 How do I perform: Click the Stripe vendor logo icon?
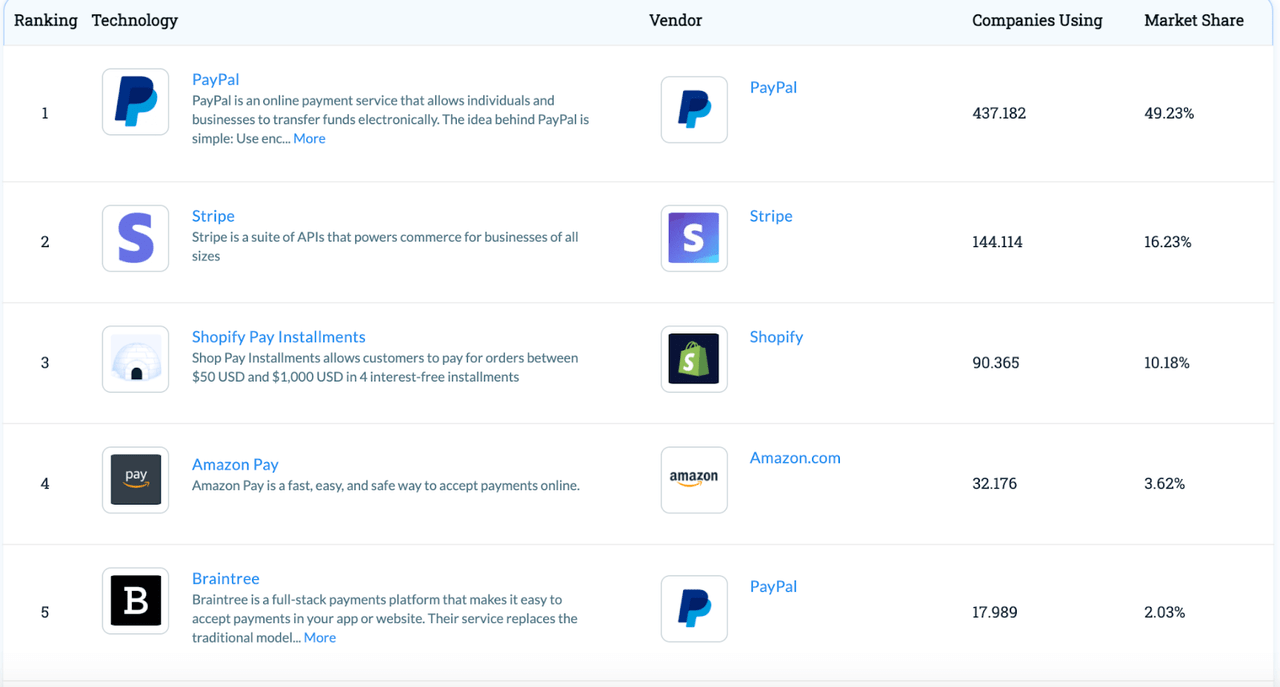pyautogui.click(x=694, y=238)
